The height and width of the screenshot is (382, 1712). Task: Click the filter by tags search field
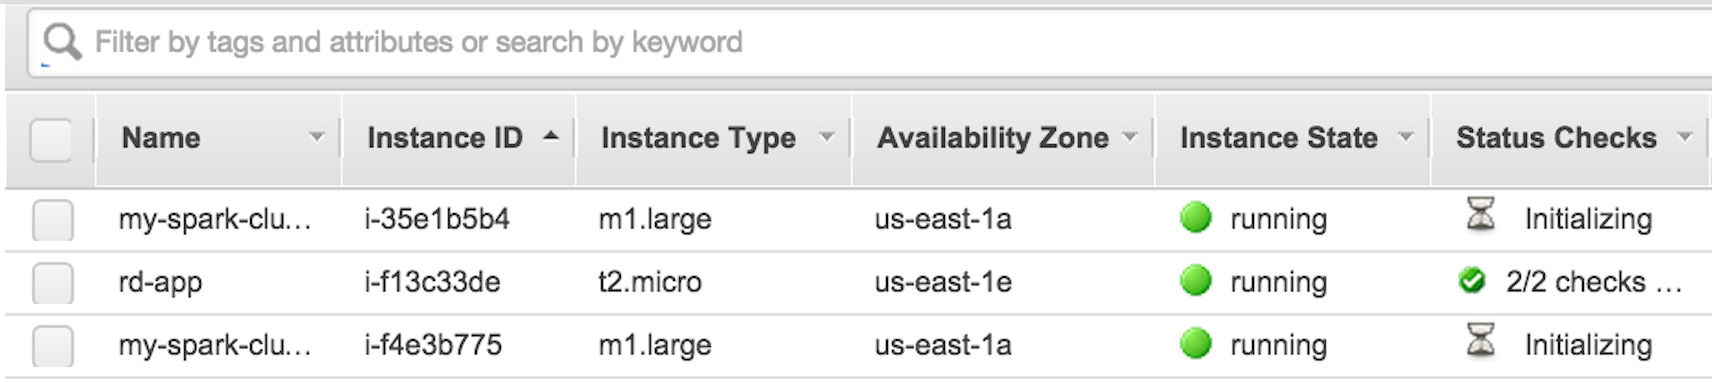[x=870, y=42]
